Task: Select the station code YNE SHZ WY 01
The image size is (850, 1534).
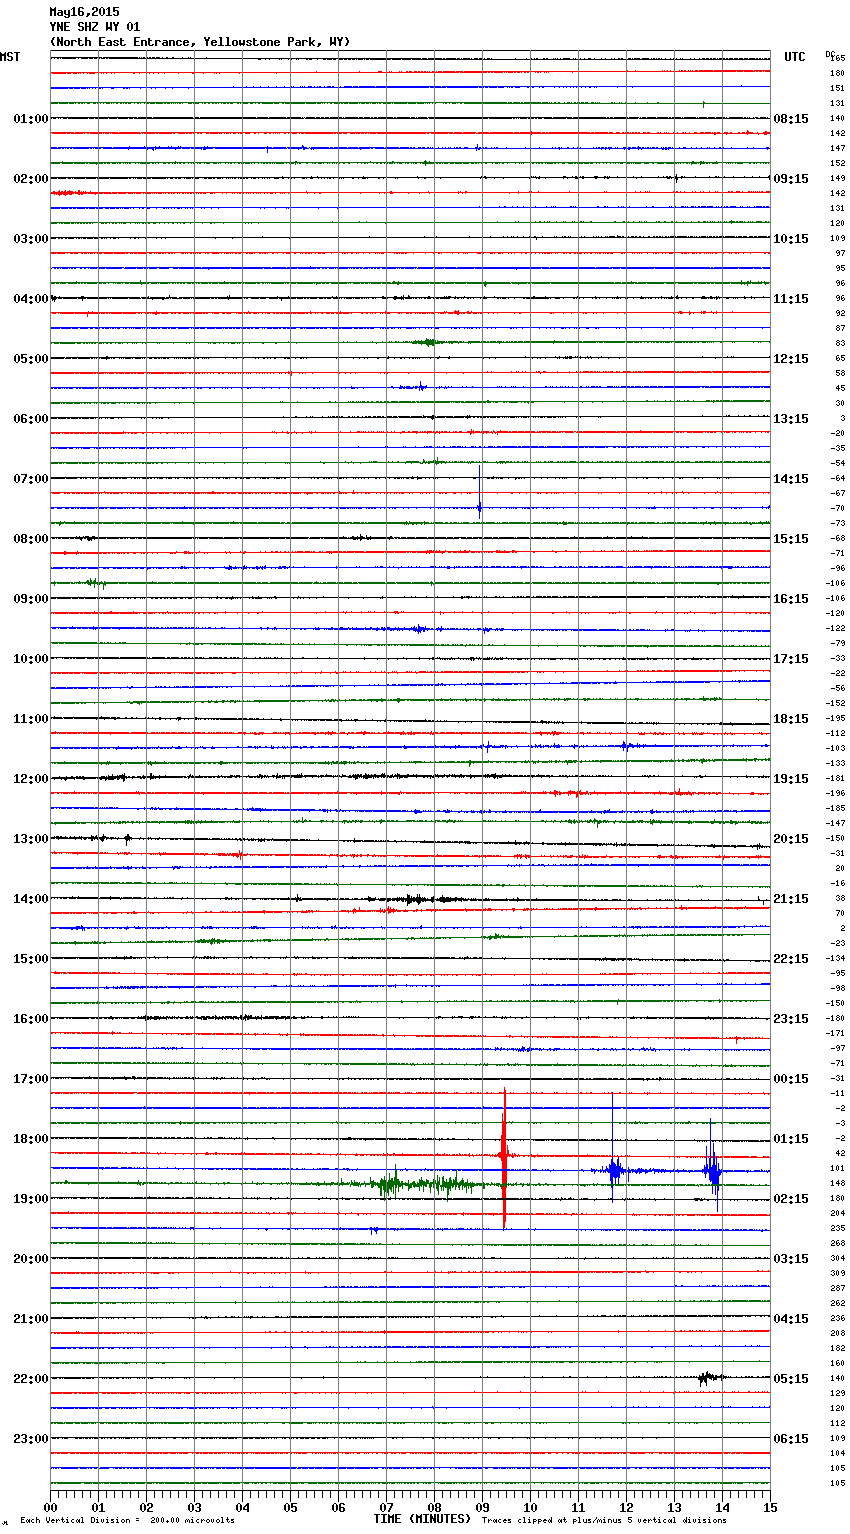Action: [95, 27]
